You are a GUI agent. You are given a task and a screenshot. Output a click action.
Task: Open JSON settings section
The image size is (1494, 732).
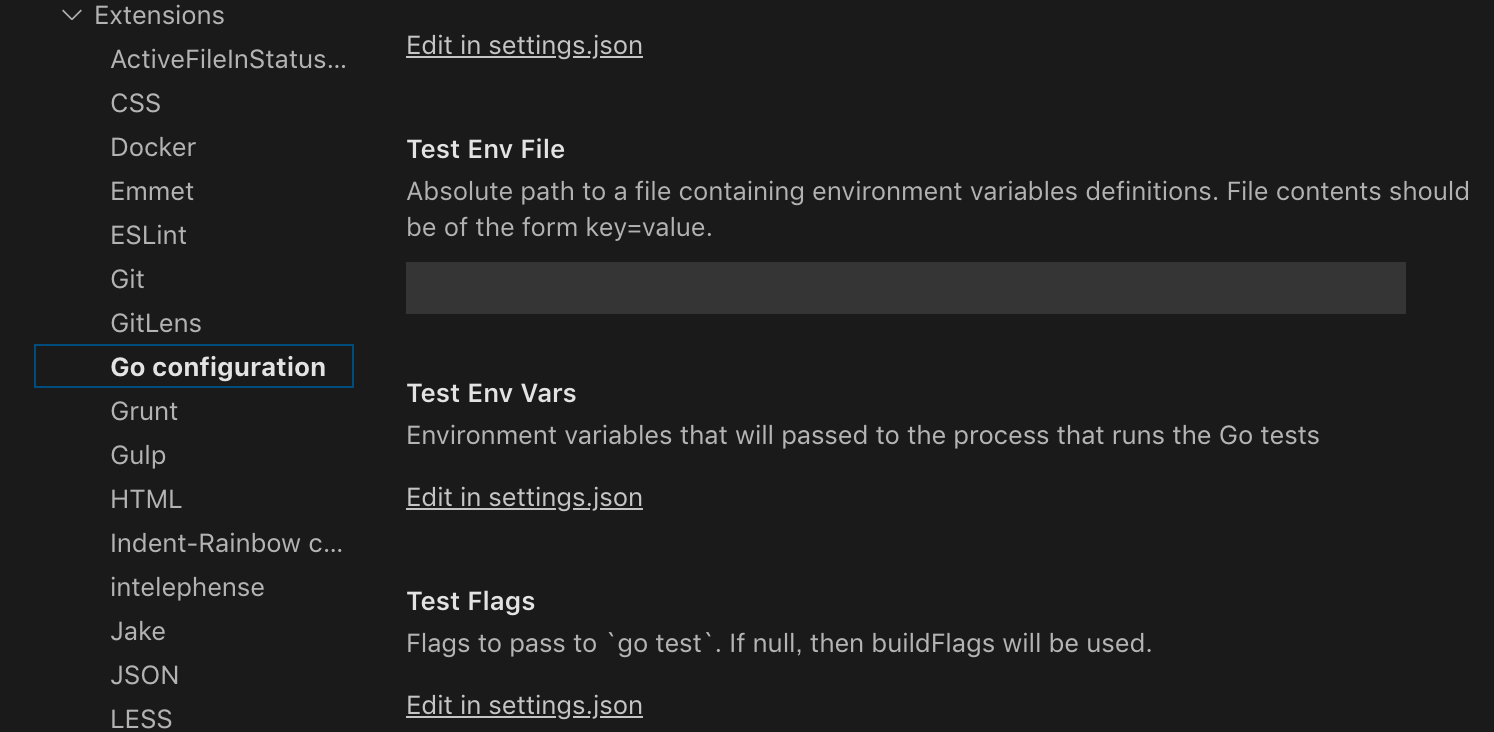[x=145, y=676]
